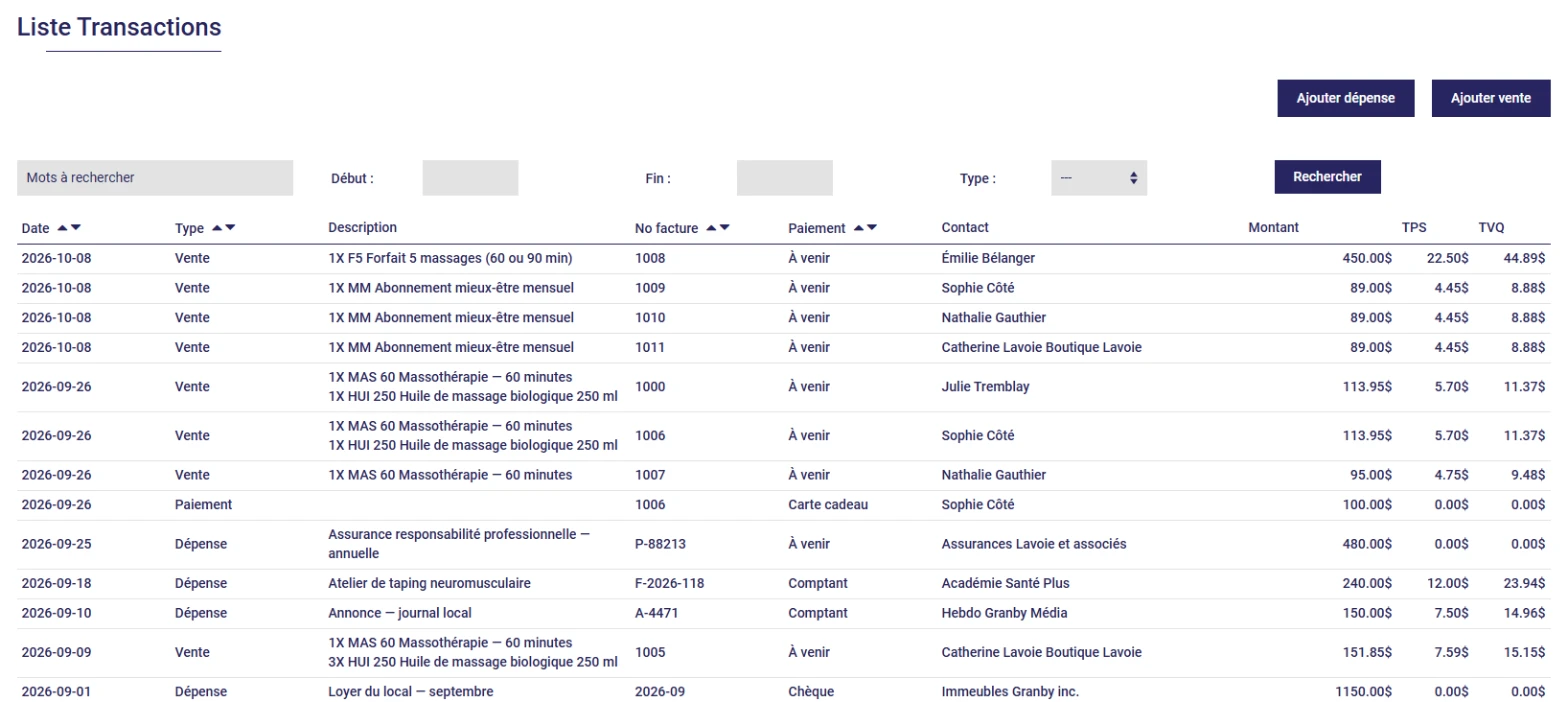Click the Liste Transactions page title

pyautogui.click(x=119, y=27)
